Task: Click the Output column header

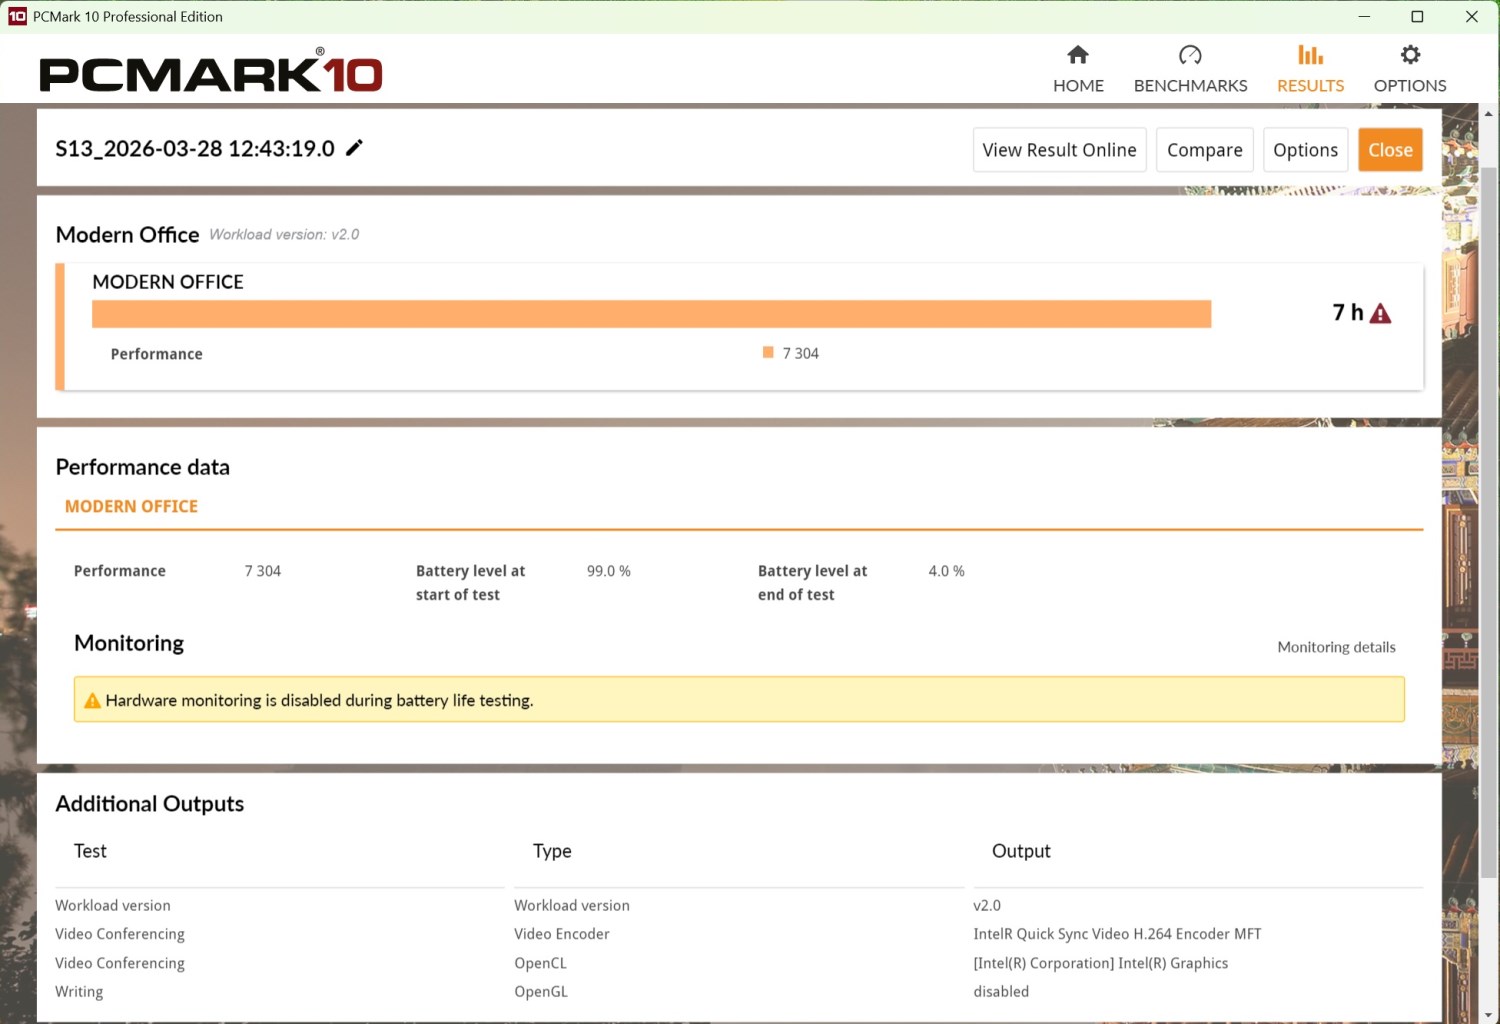Action: click(1021, 851)
